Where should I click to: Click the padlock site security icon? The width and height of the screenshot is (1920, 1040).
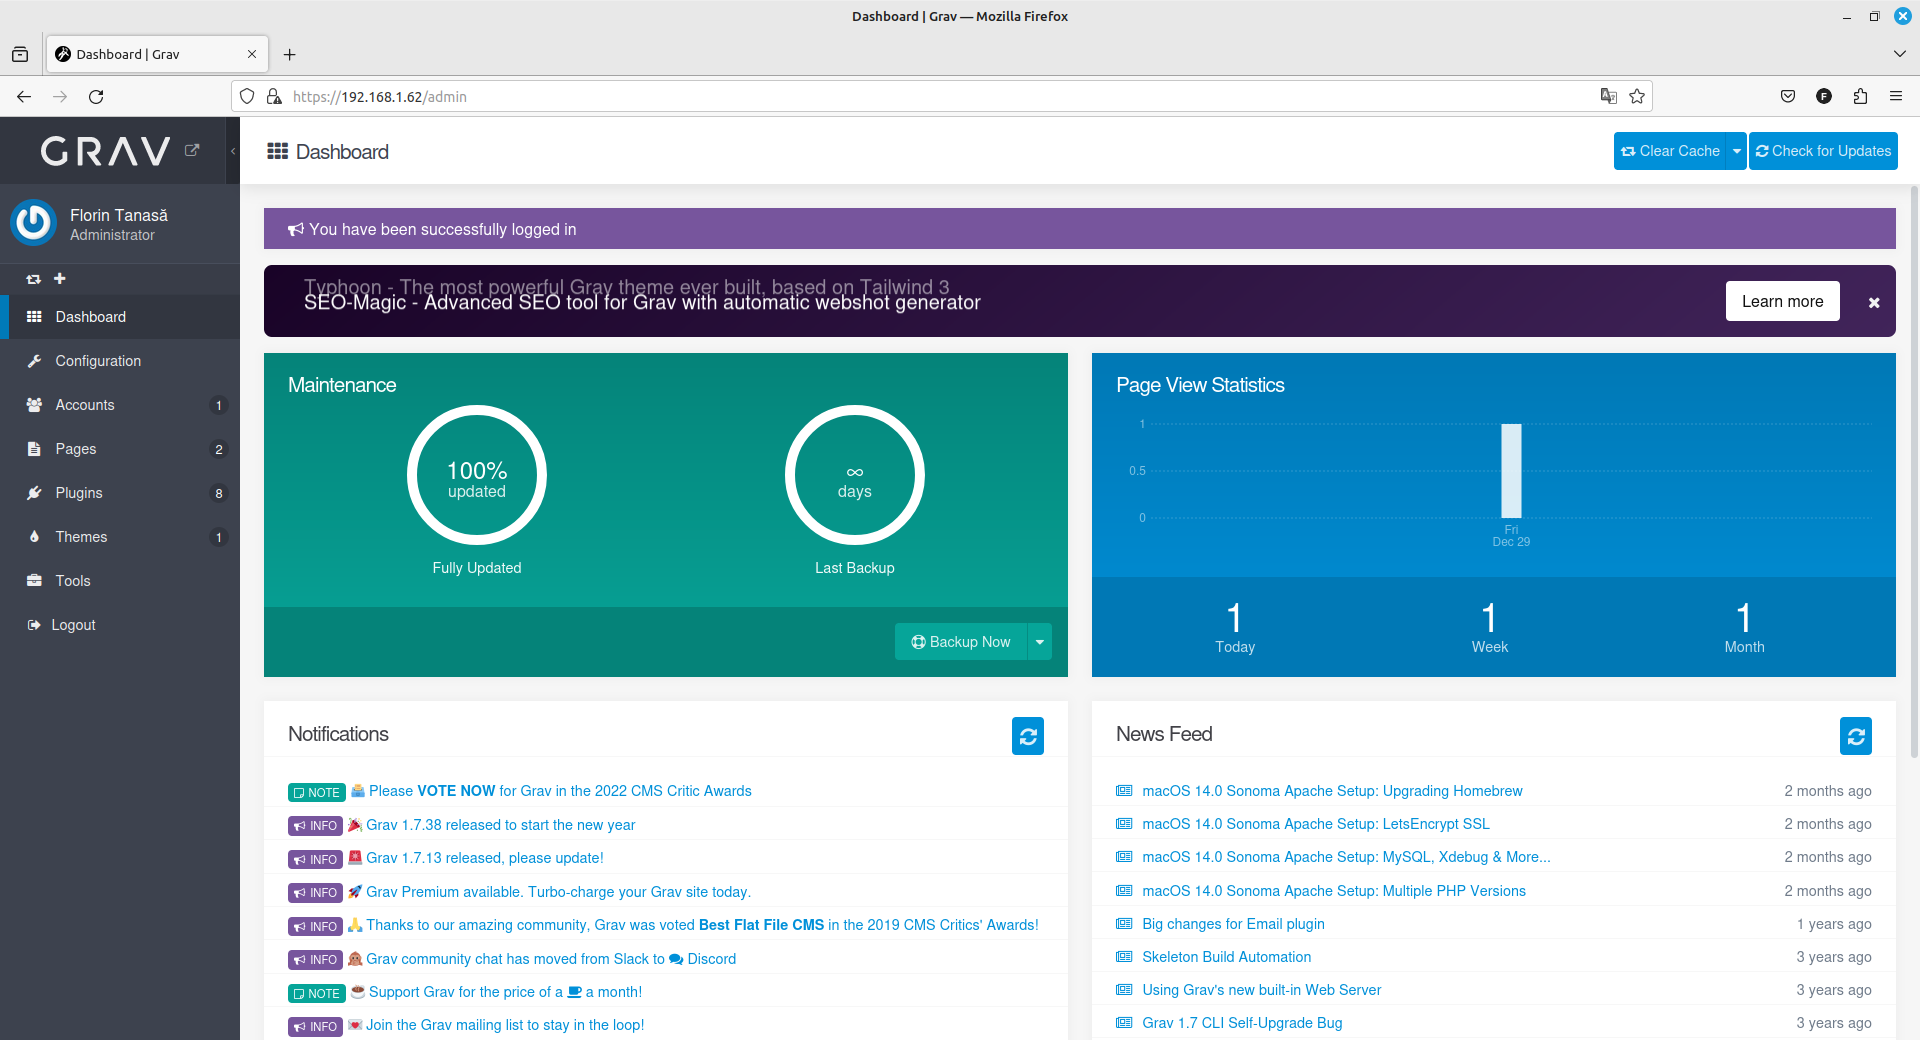274,97
